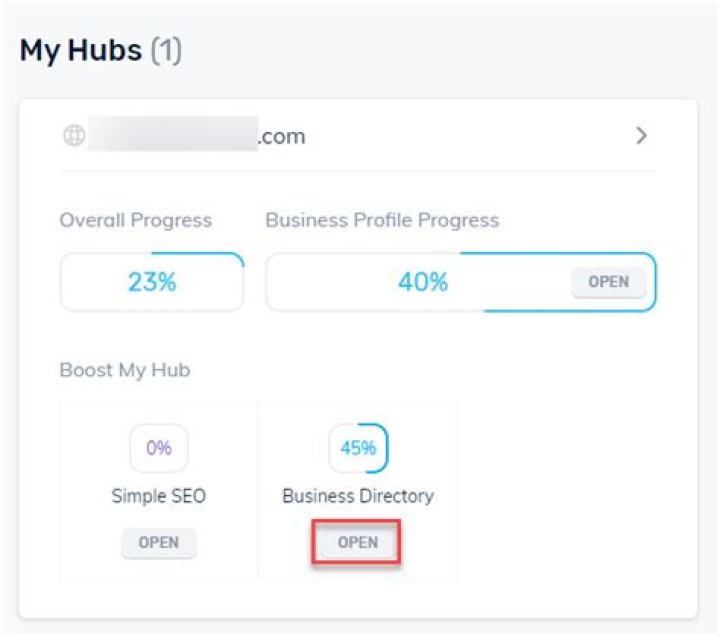Click the 40% Business Profile progress bar
This screenshot has height=636, width=720.
click(x=461, y=281)
